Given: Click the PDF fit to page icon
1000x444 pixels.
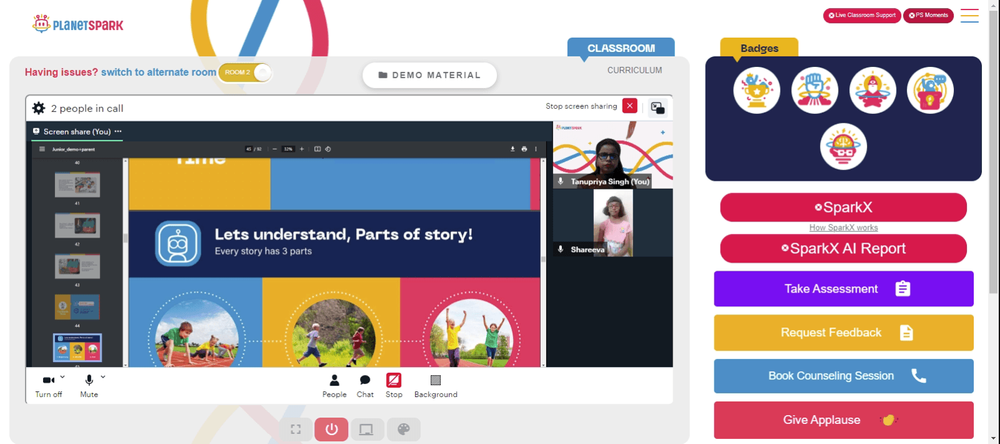Looking at the screenshot, I should (317, 149).
